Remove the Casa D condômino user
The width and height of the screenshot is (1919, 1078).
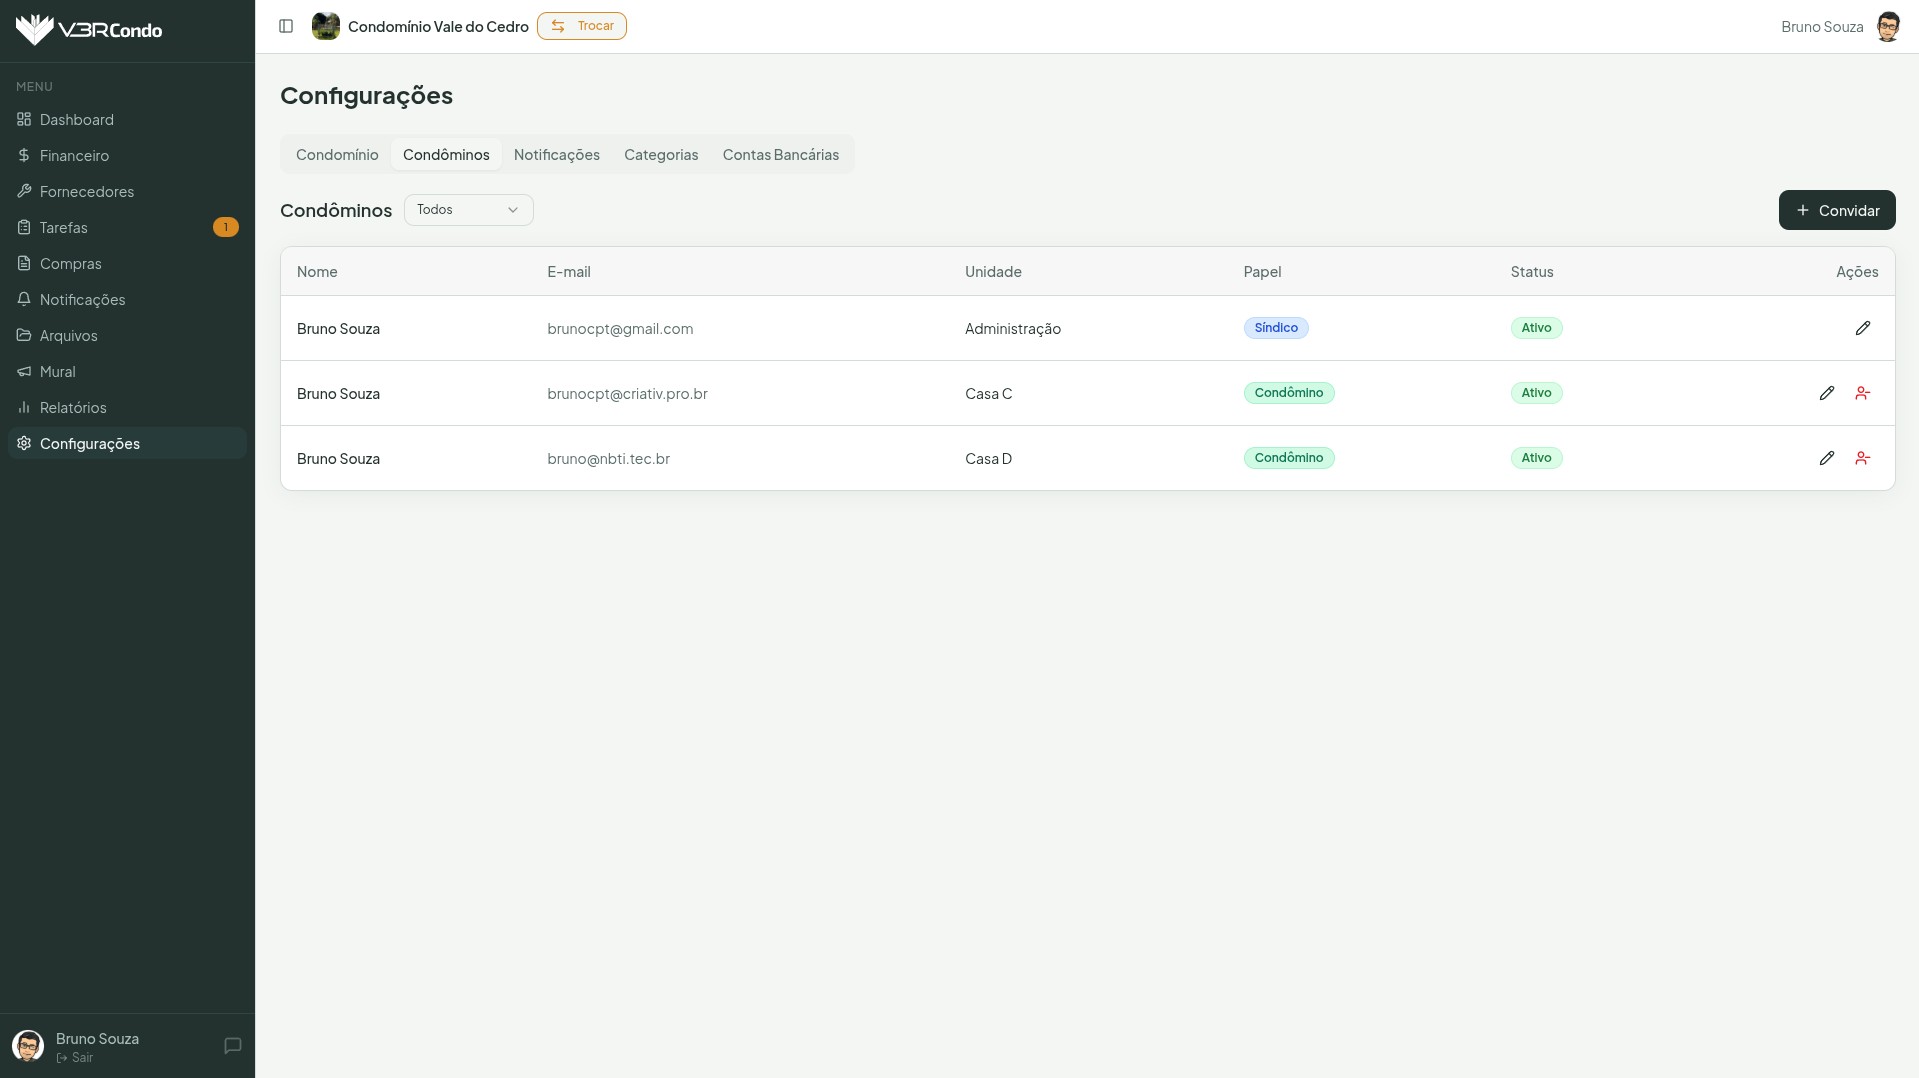[1862, 458]
